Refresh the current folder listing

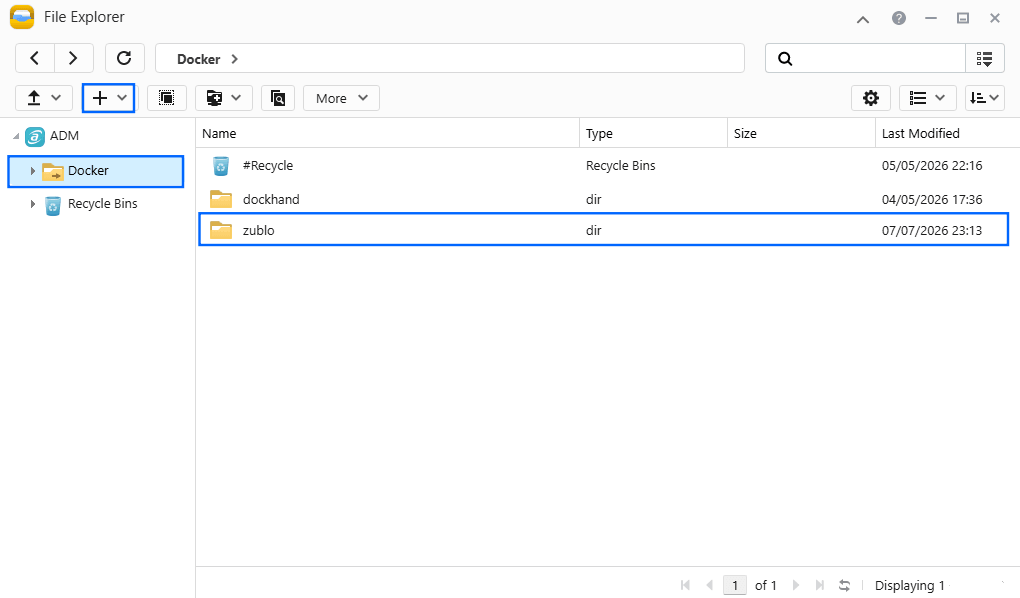click(x=124, y=59)
